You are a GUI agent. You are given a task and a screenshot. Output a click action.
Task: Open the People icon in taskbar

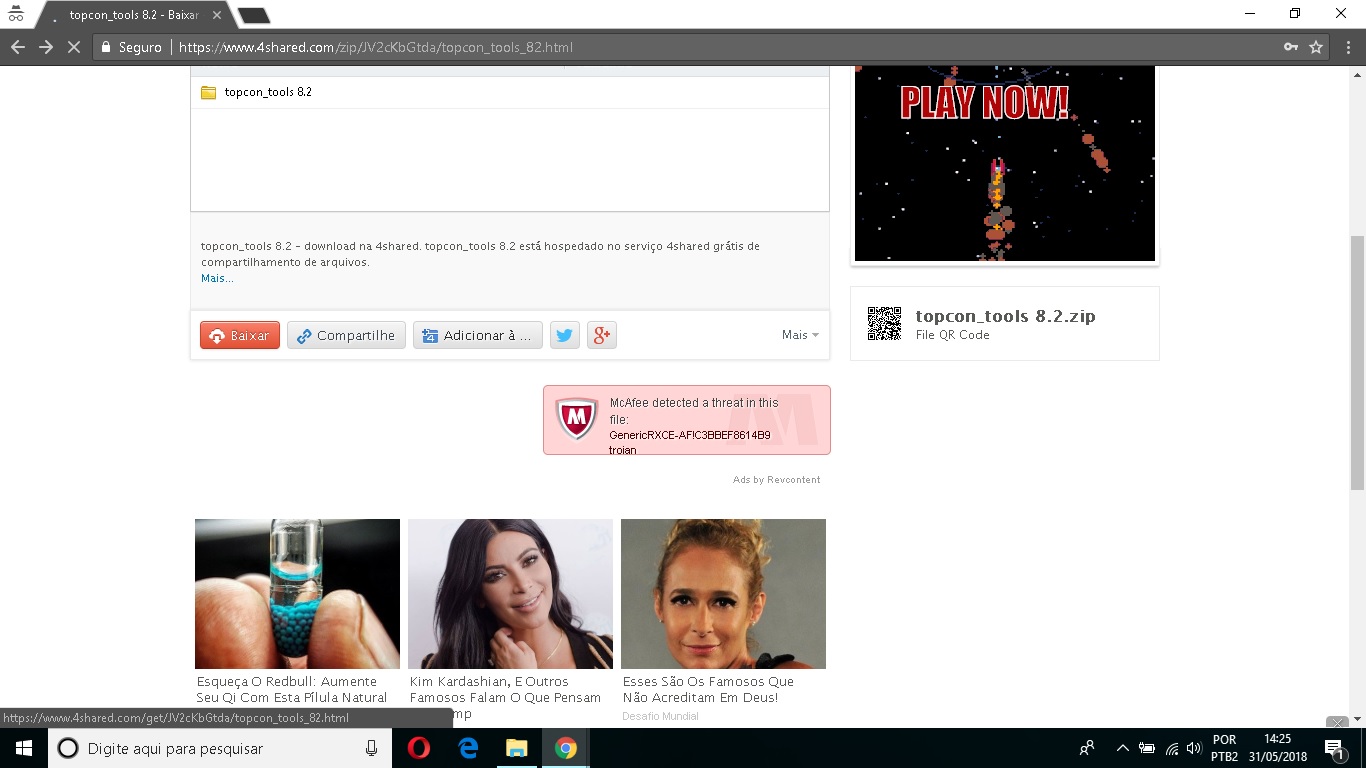[x=1087, y=748]
